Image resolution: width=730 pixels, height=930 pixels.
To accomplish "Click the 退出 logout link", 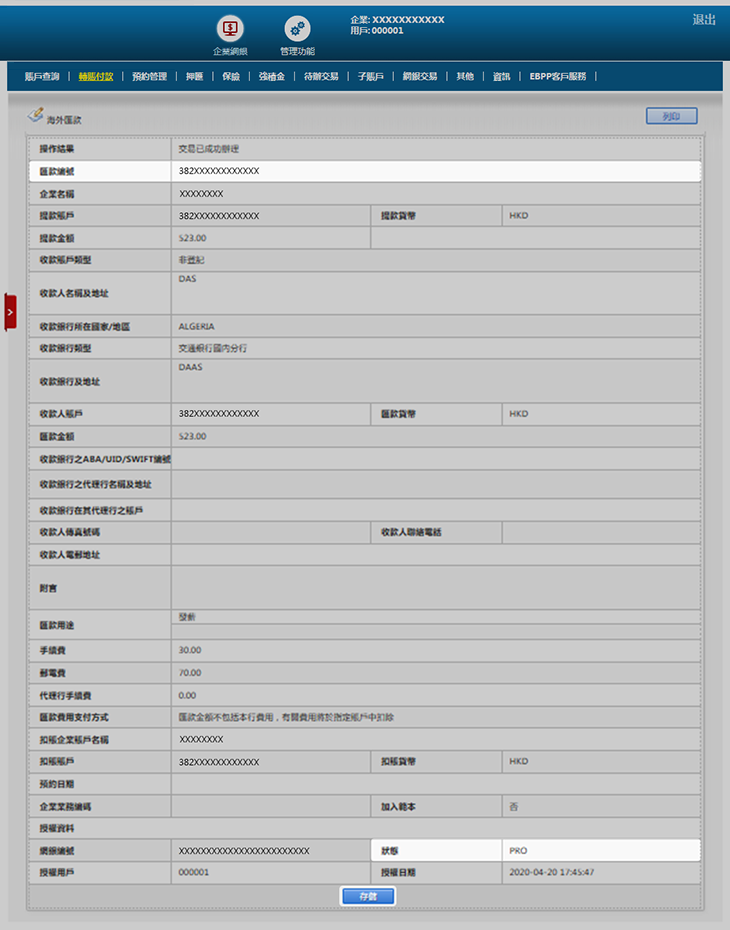I will click(x=704, y=20).
